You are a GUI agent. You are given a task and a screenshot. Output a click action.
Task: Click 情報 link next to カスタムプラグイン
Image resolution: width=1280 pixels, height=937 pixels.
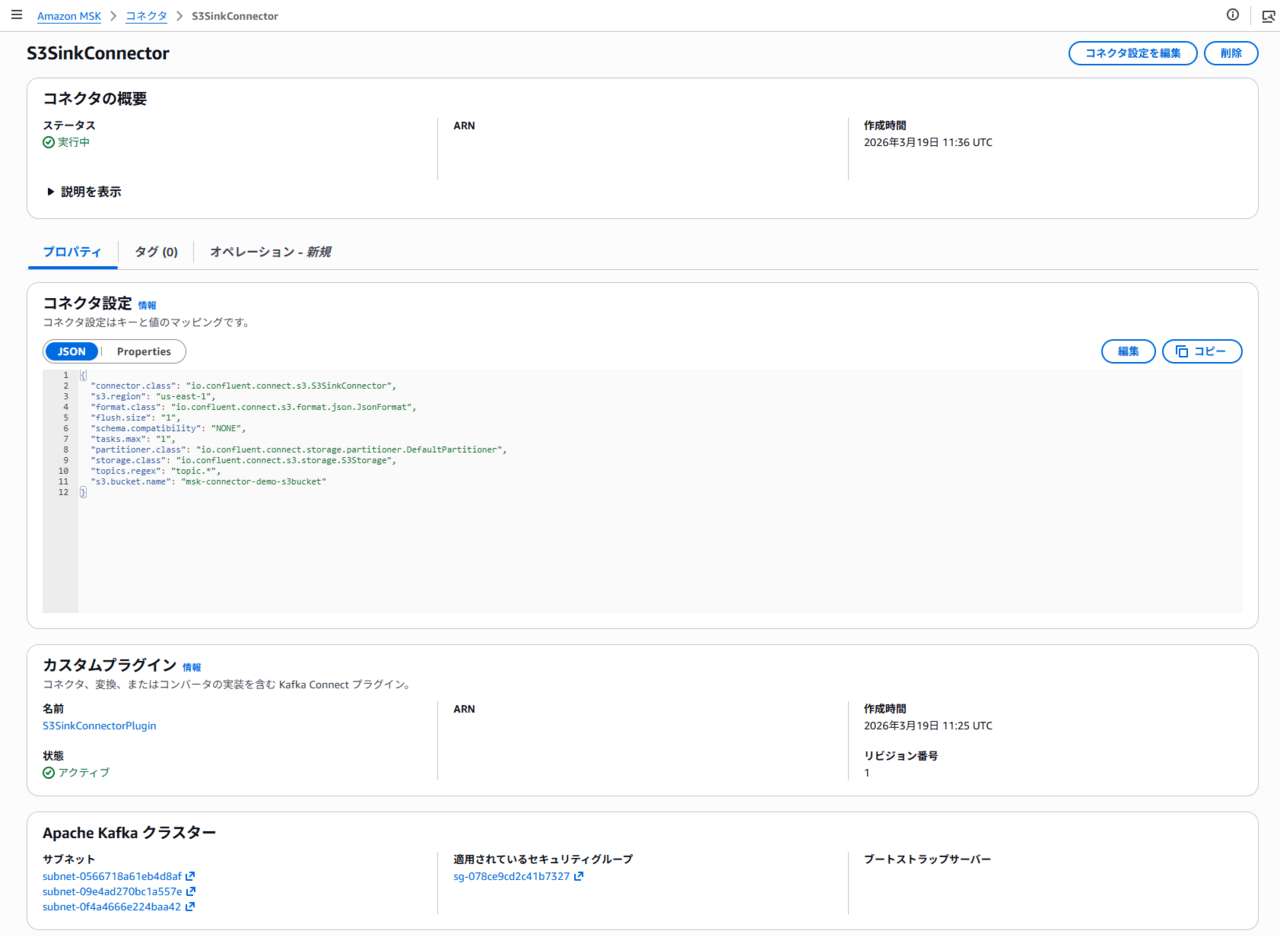(191, 667)
